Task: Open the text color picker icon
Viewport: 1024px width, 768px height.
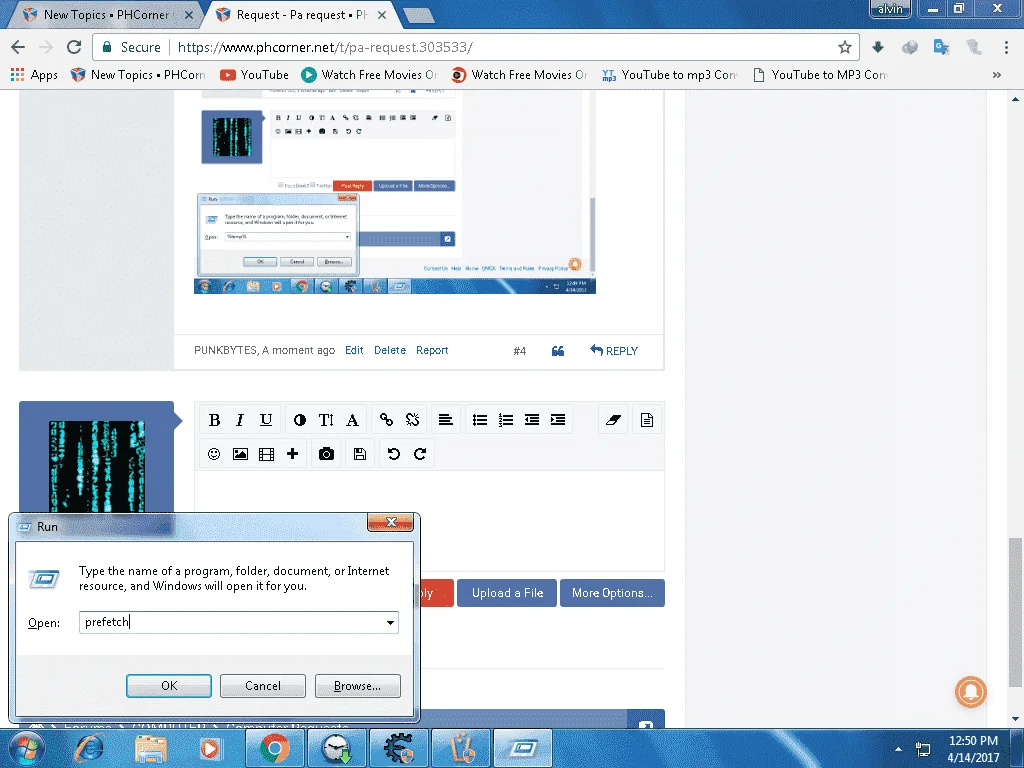Action: 300,420
